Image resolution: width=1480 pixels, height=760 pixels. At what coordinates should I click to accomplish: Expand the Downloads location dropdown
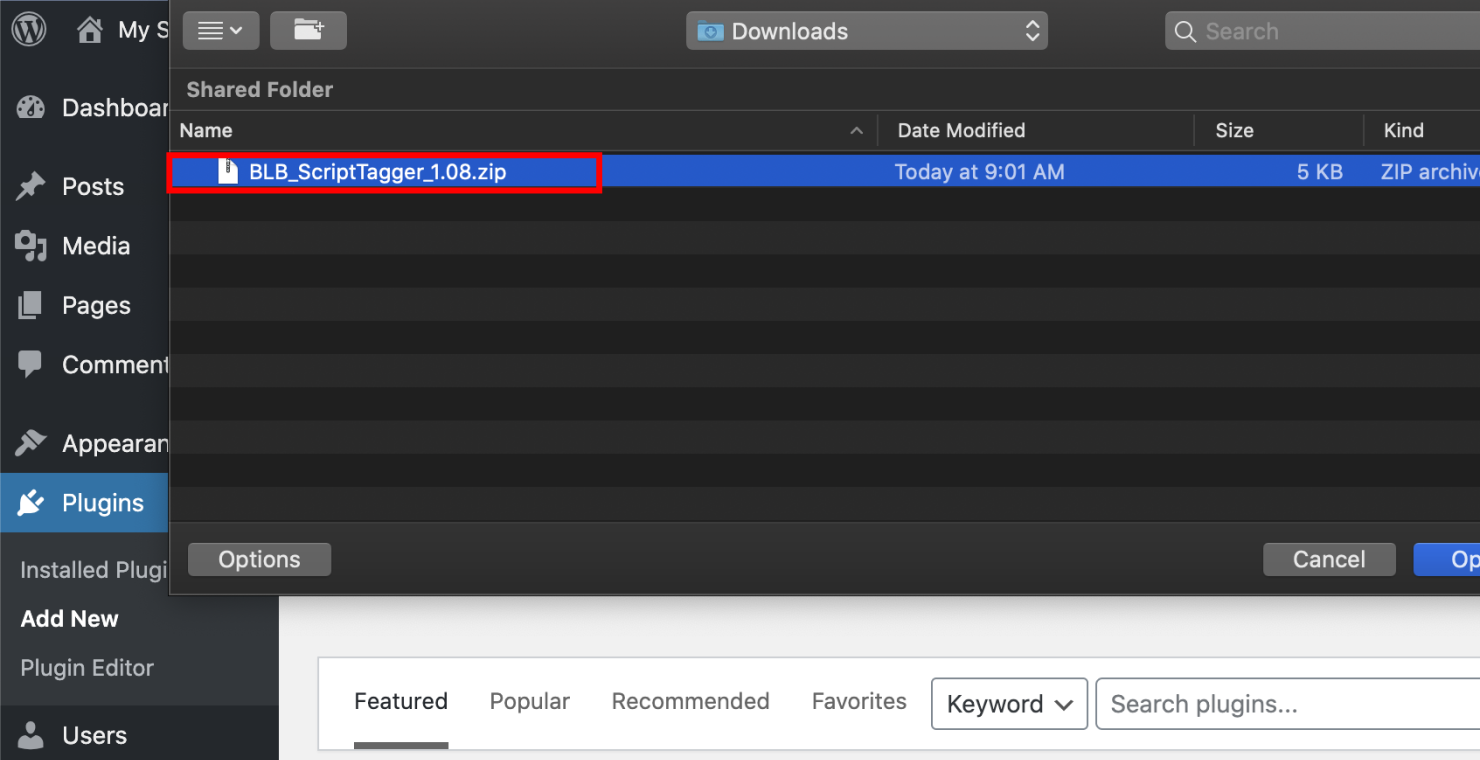(x=867, y=31)
